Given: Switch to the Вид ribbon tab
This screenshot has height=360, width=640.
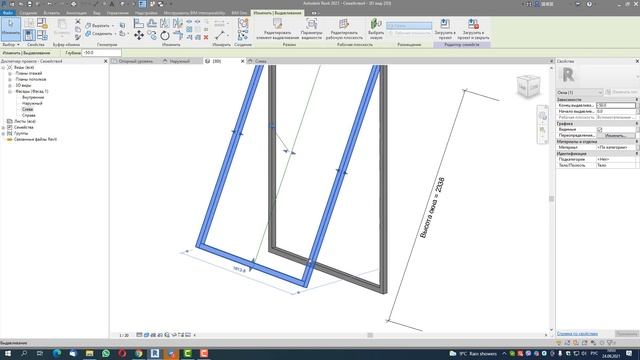Looking at the screenshot, I should pos(96,13).
